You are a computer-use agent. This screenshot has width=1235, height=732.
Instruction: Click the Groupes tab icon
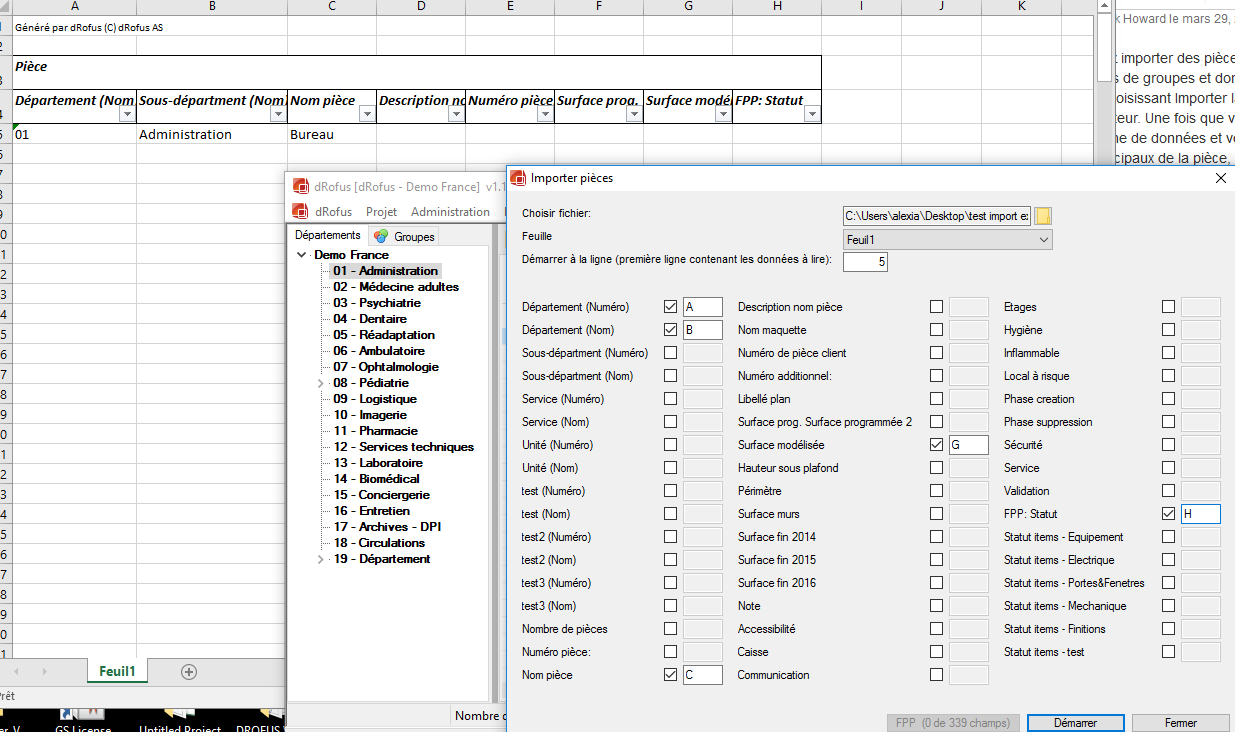381,237
